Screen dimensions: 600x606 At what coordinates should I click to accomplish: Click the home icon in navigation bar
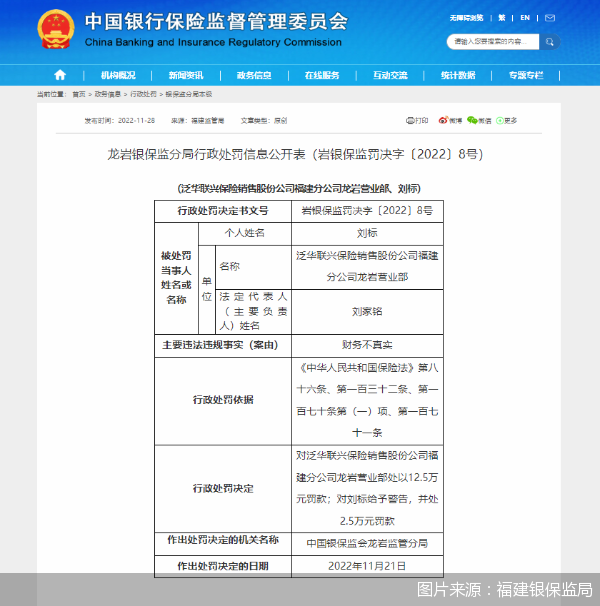60,75
